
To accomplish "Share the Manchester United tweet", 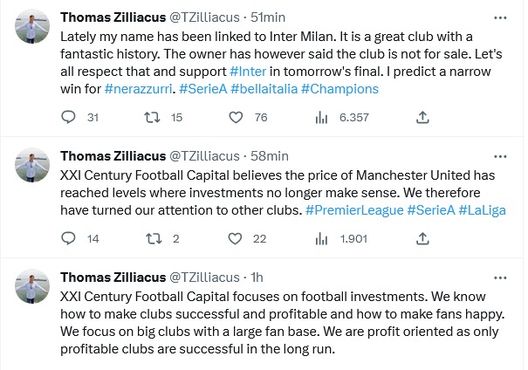I will coord(422,239).
